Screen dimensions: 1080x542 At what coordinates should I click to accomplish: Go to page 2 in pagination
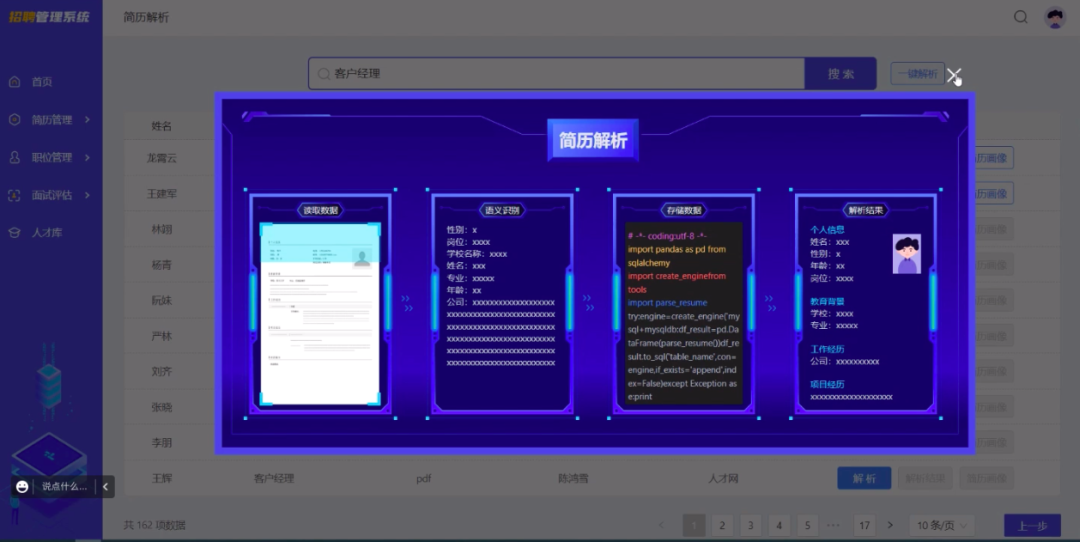pyautogui.click(x=722, y=525)
